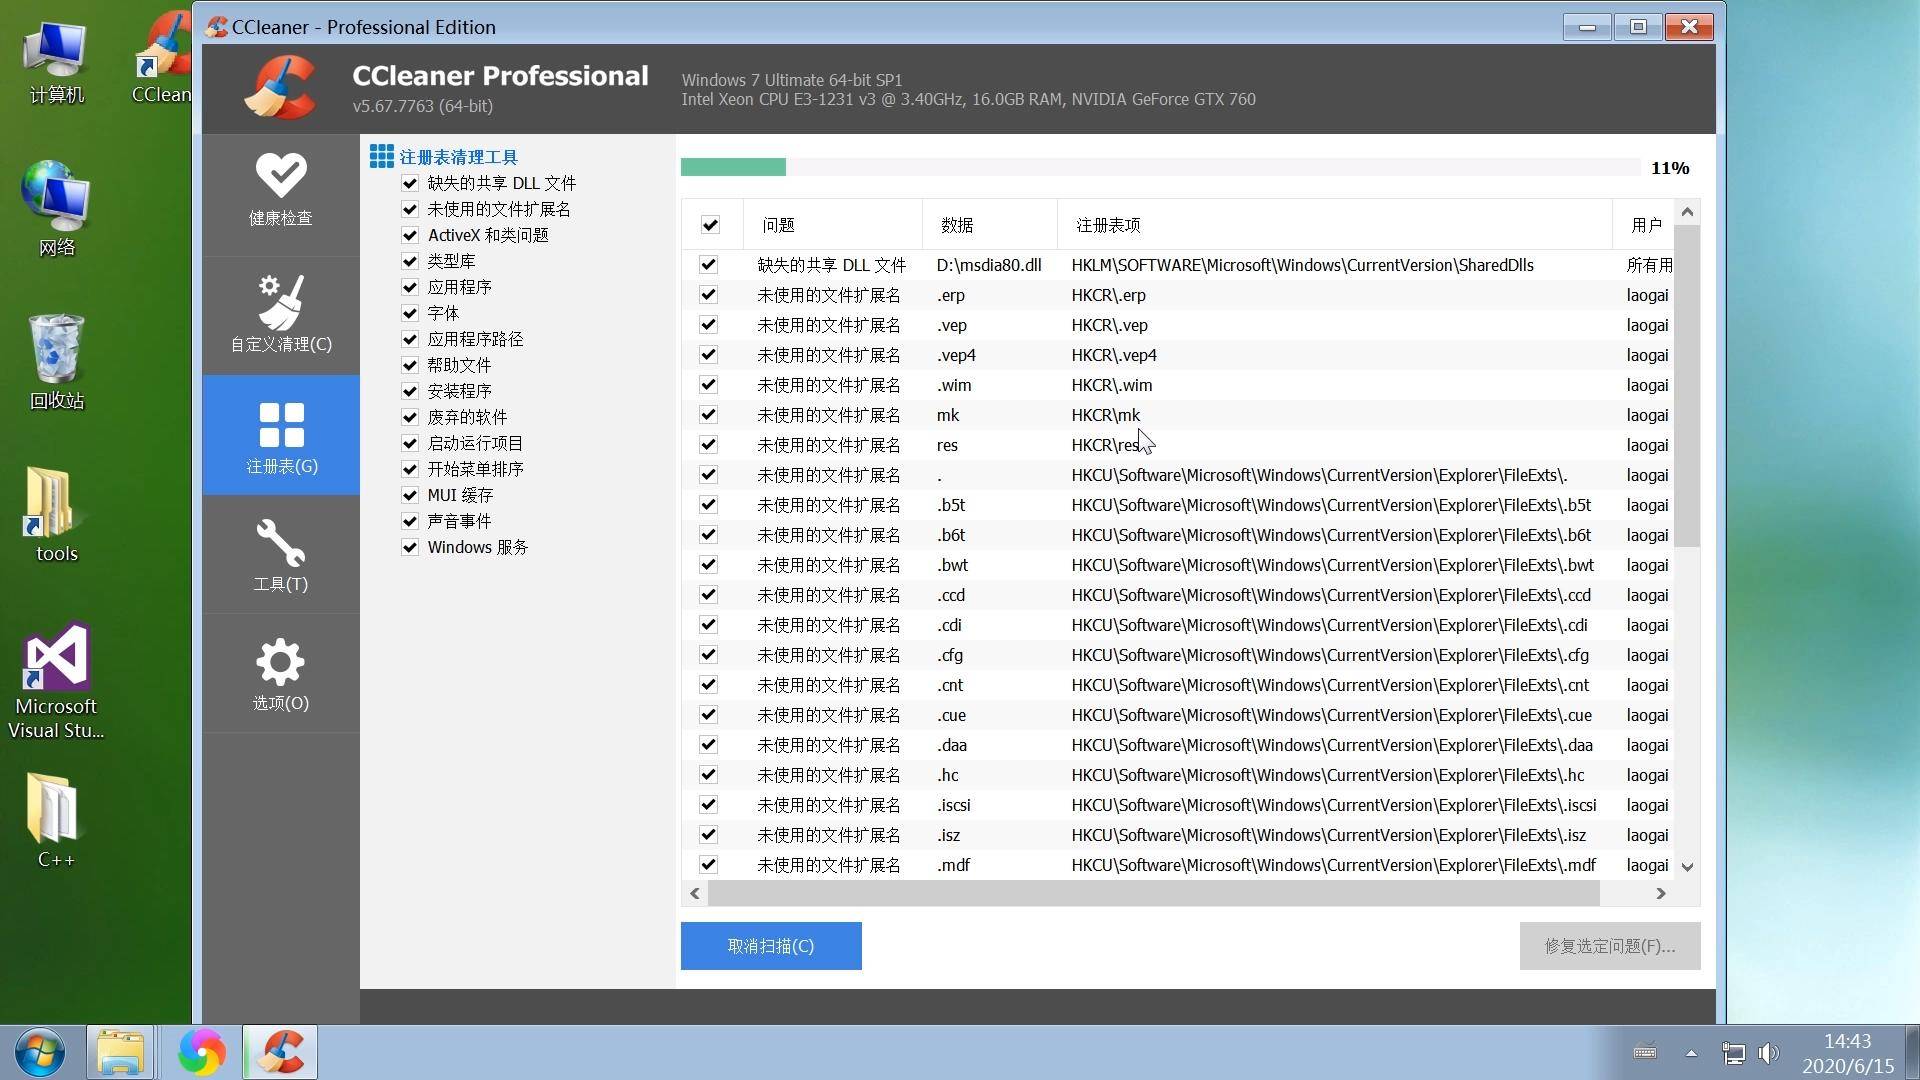Click the Show Desktop strip by clock
1920x1080 pixels.
tap(1912, 1052)
